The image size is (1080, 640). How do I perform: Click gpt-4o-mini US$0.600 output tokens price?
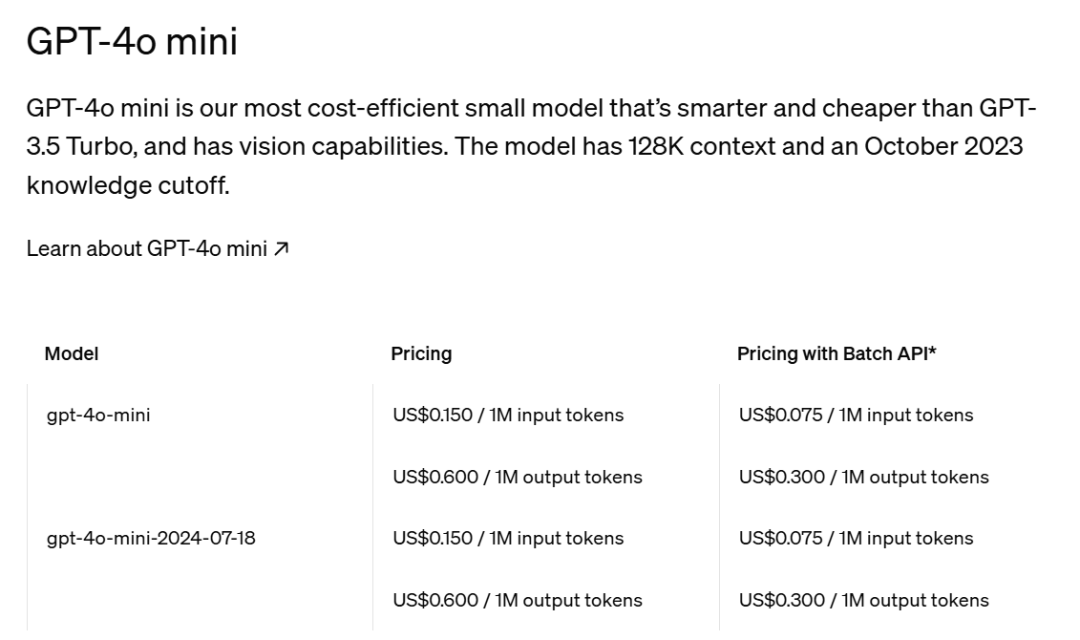pos(517,477)
